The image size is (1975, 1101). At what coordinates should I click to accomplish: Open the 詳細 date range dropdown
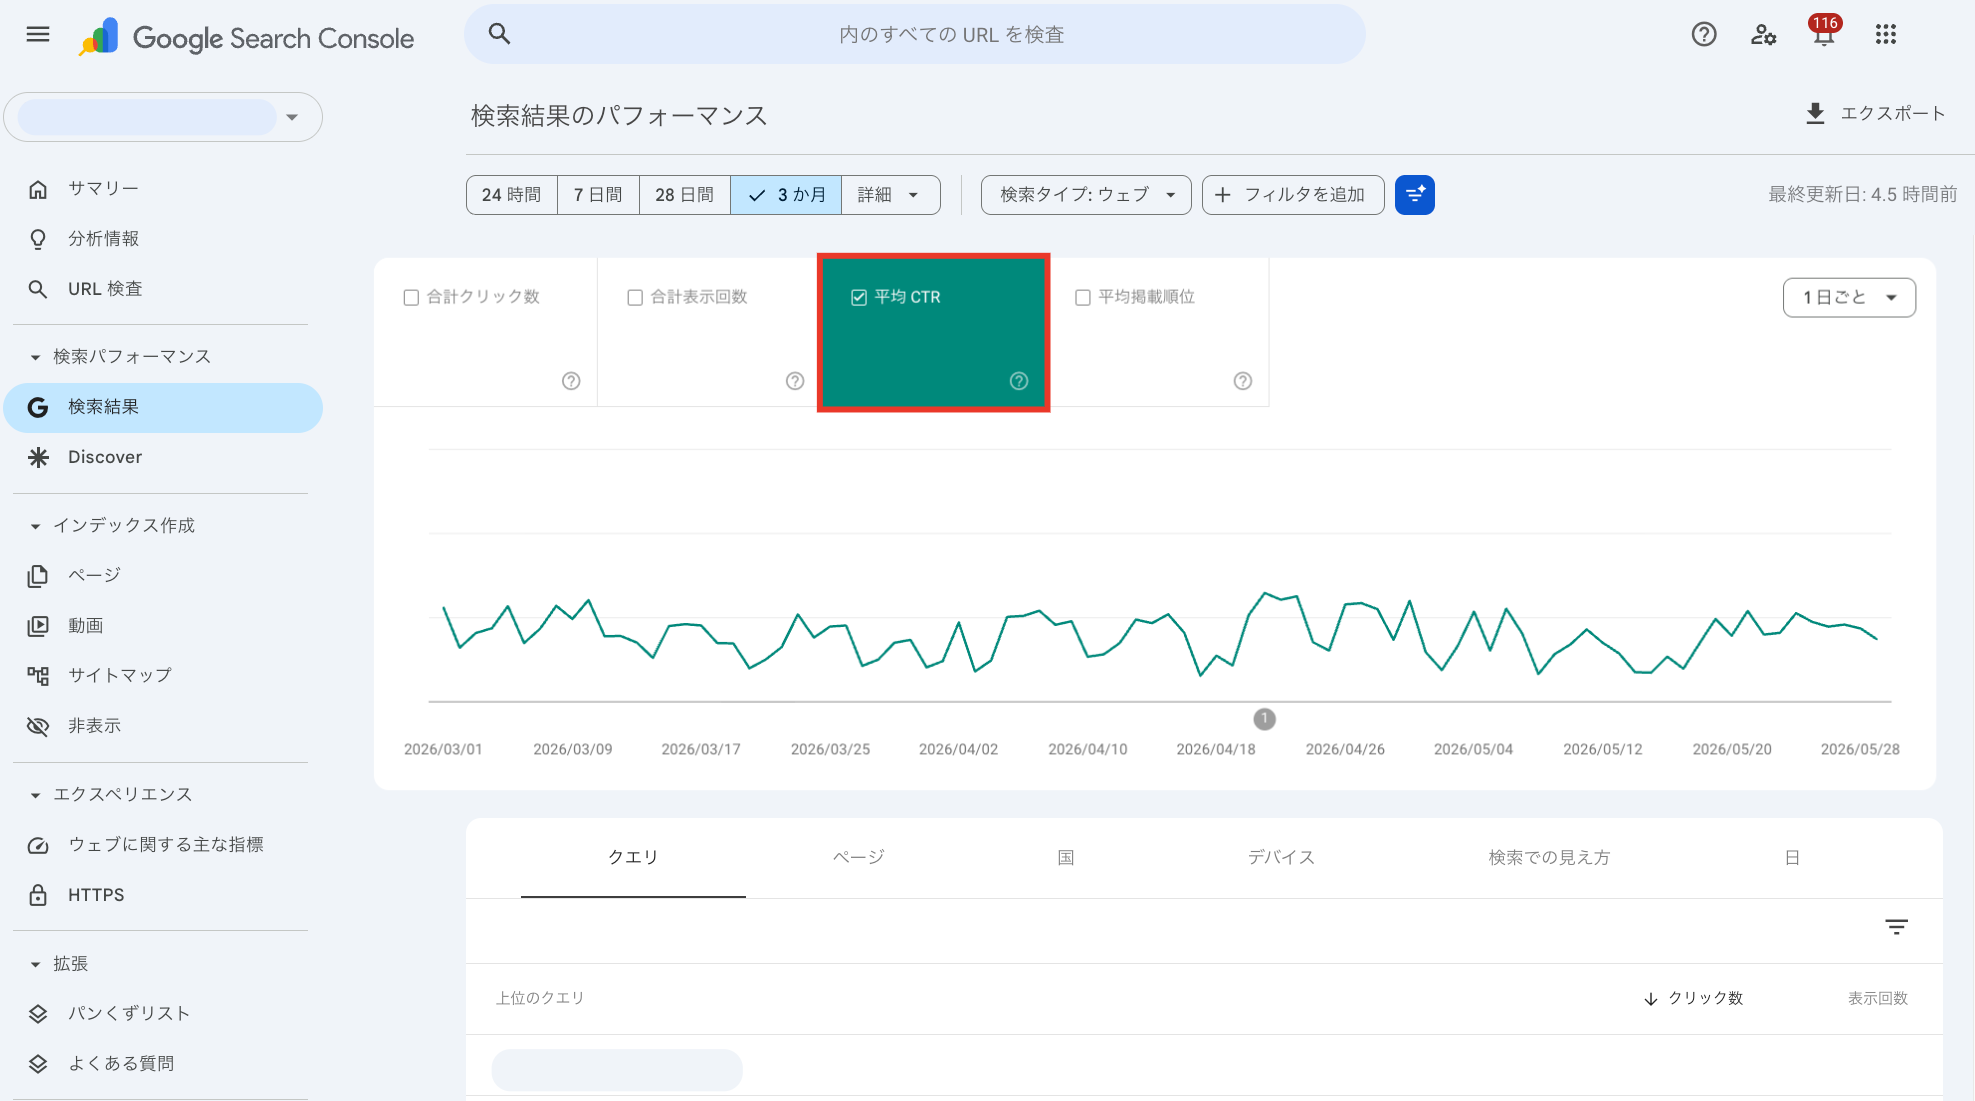pyautogui.click(x=890, y=195)
